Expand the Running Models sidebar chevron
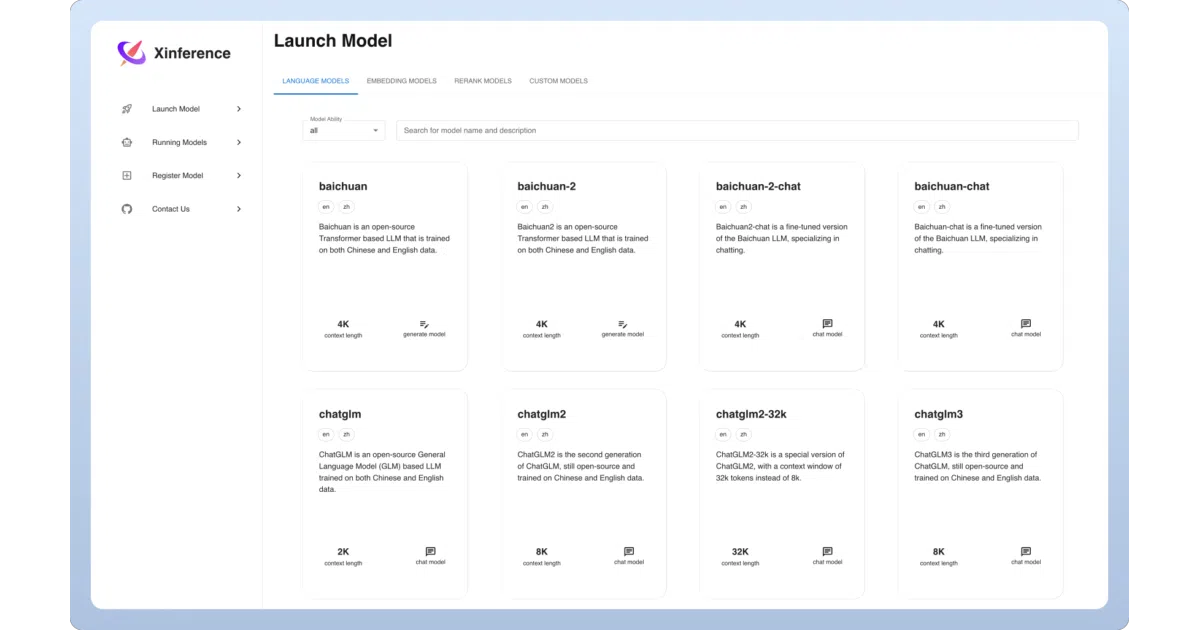 (x=239, y=142)
